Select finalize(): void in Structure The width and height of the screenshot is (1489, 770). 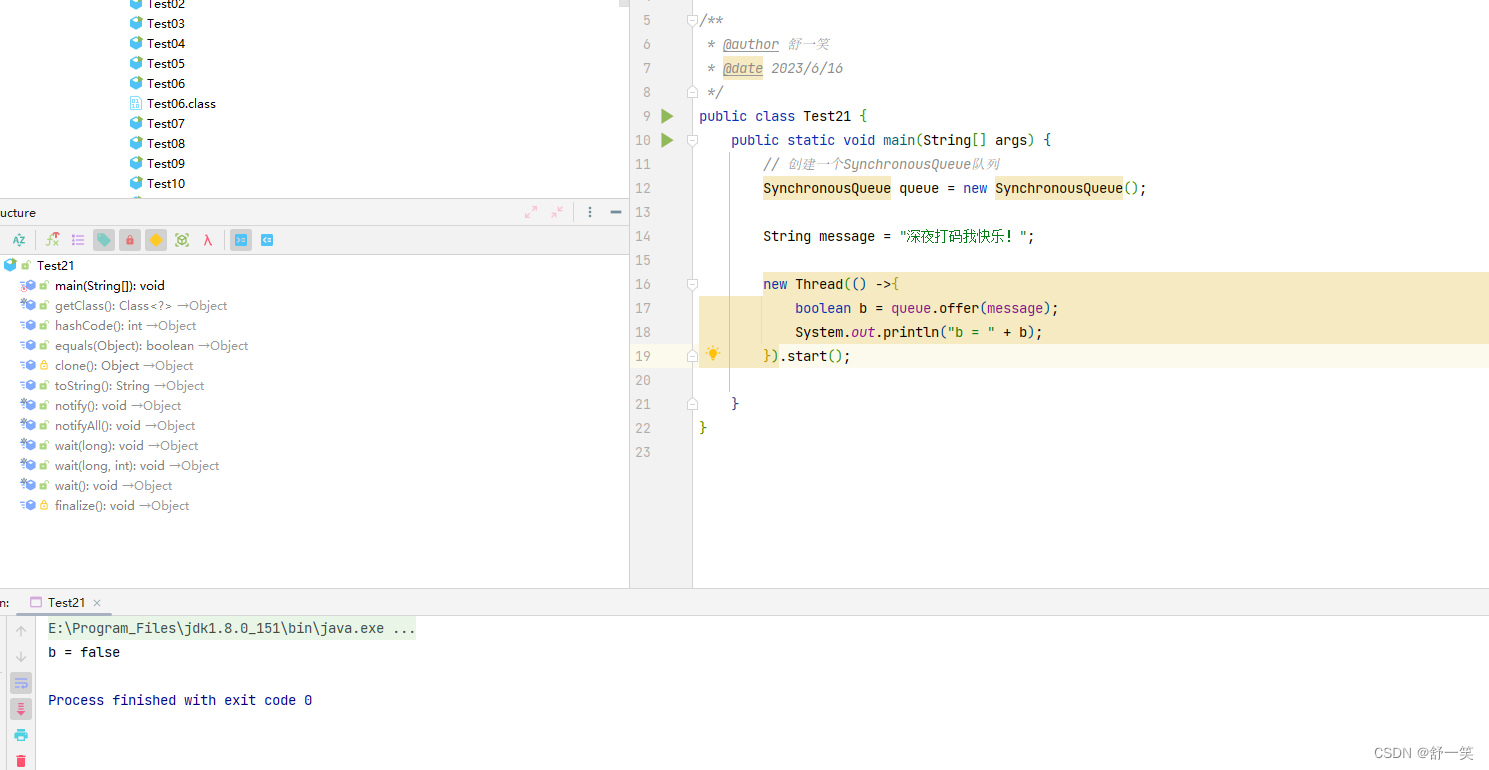122,505
